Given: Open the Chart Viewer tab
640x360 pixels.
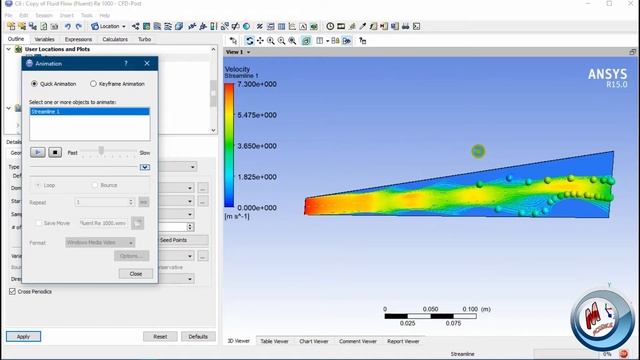Looking at the screenshot, I should (x=313, y=341).
